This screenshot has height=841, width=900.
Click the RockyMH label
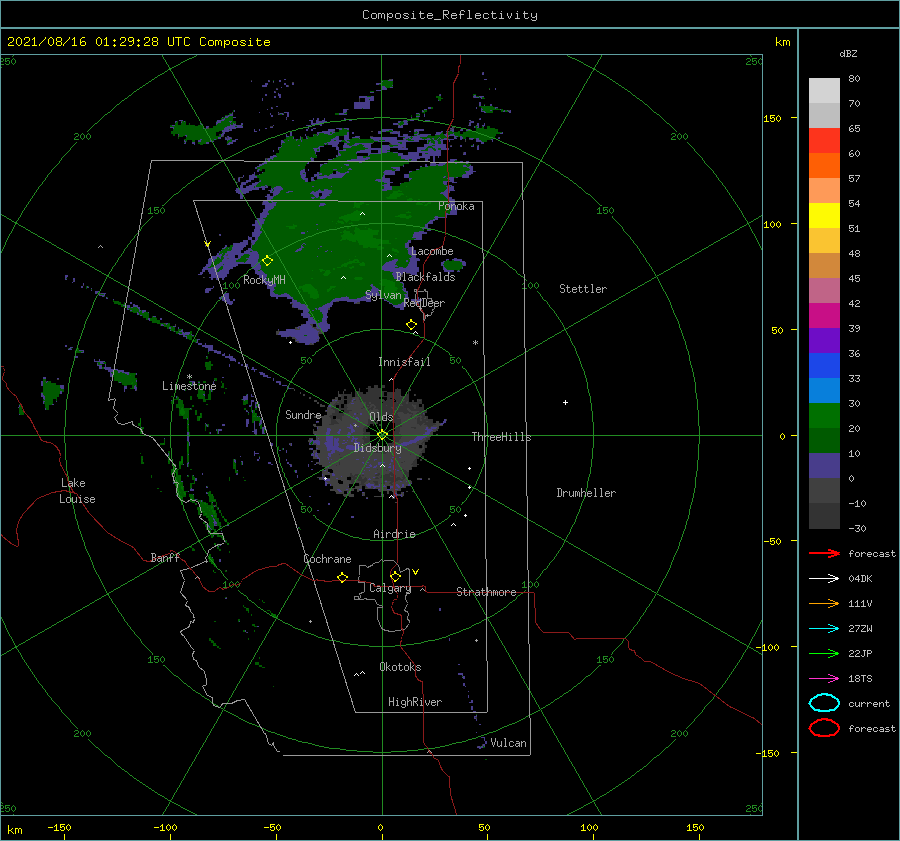[x=264, y=280]
